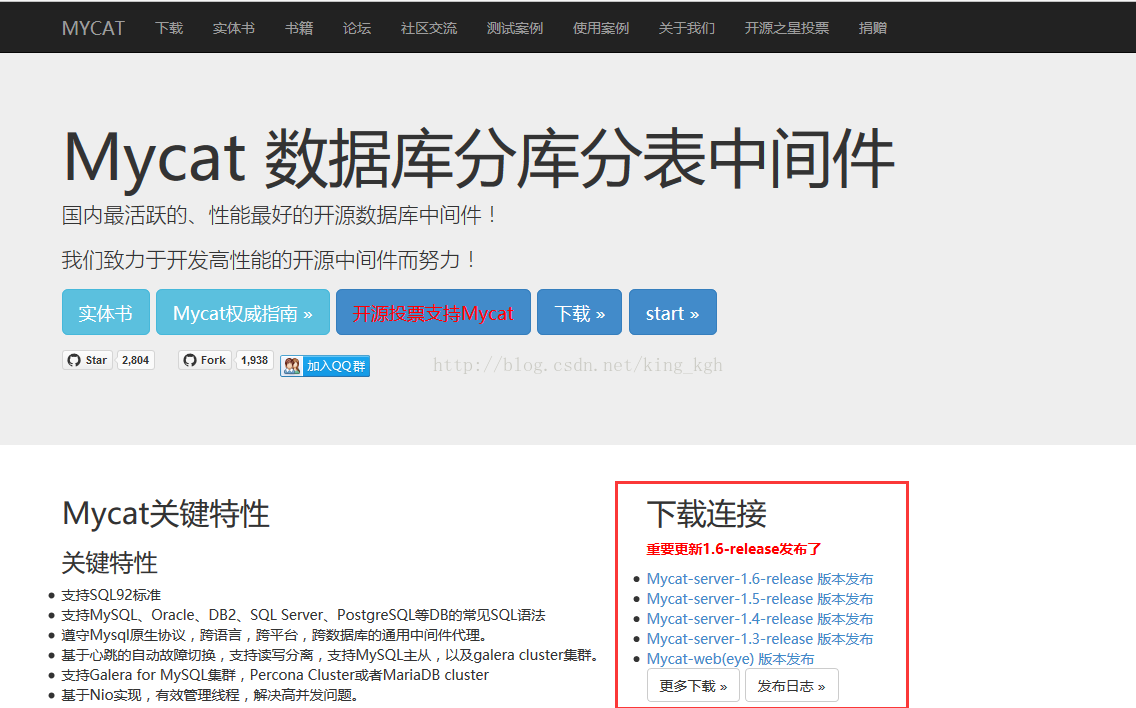Image resolution: width=1136 pixels, height=708 pixels.
Task: Click the light blue 实体书 button
Action: pos(106,312)
